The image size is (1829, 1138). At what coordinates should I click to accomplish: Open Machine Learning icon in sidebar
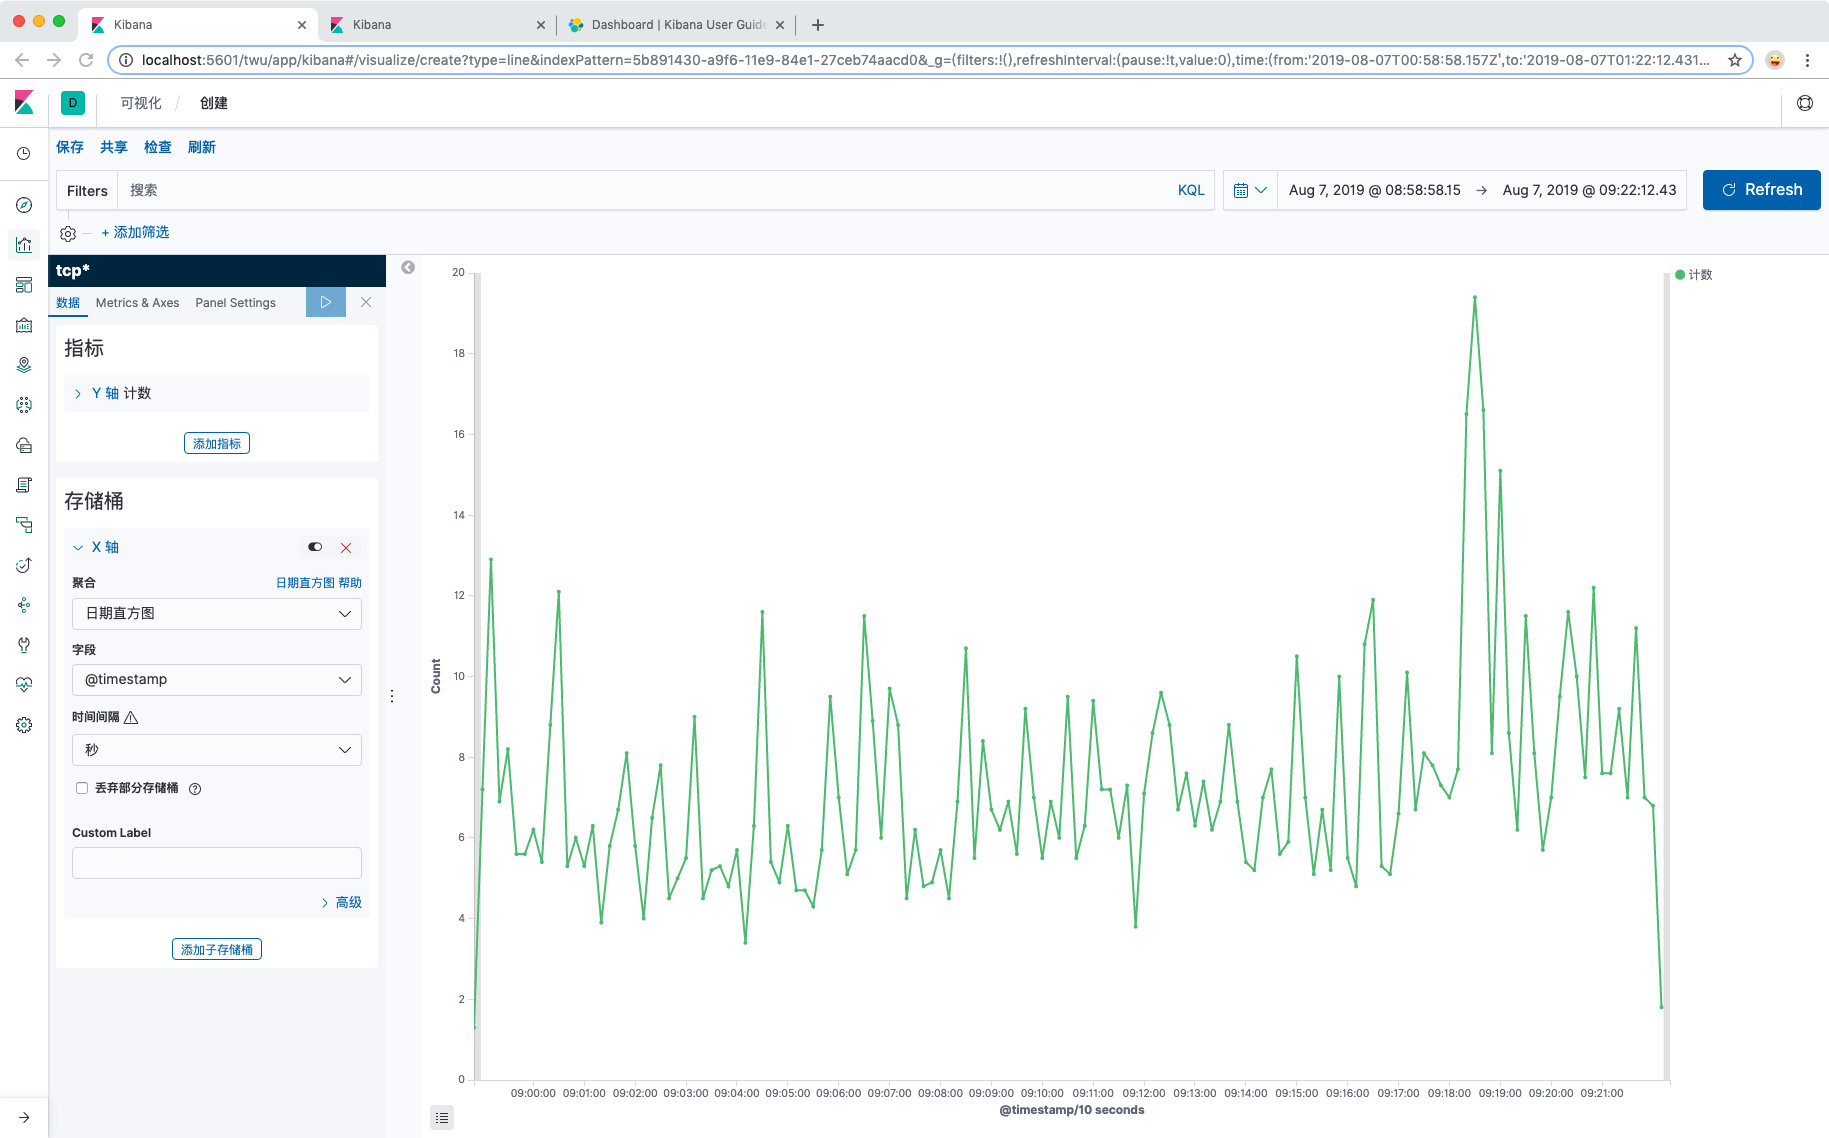(x=24, y=405)
